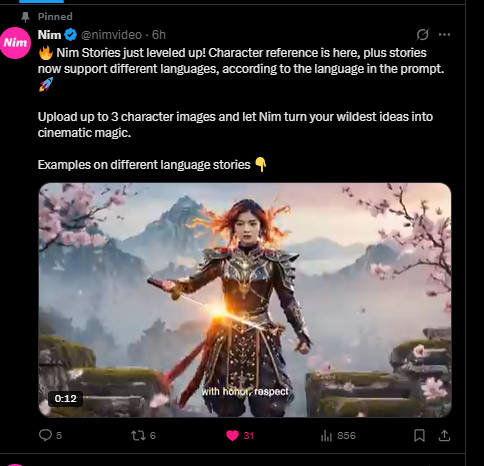Click the Nim display name
This screenshot has height=466, width=484.
tap(49, 35)
